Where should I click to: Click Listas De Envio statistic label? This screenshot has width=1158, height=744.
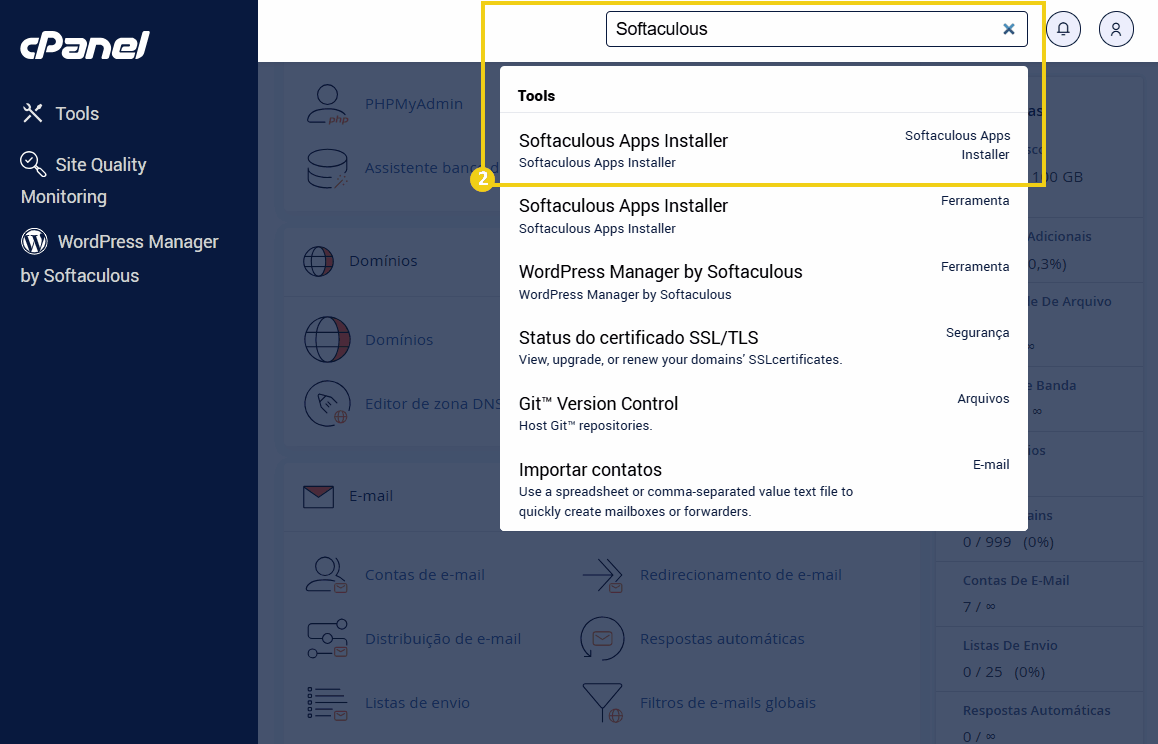[x=1010, y=646]
